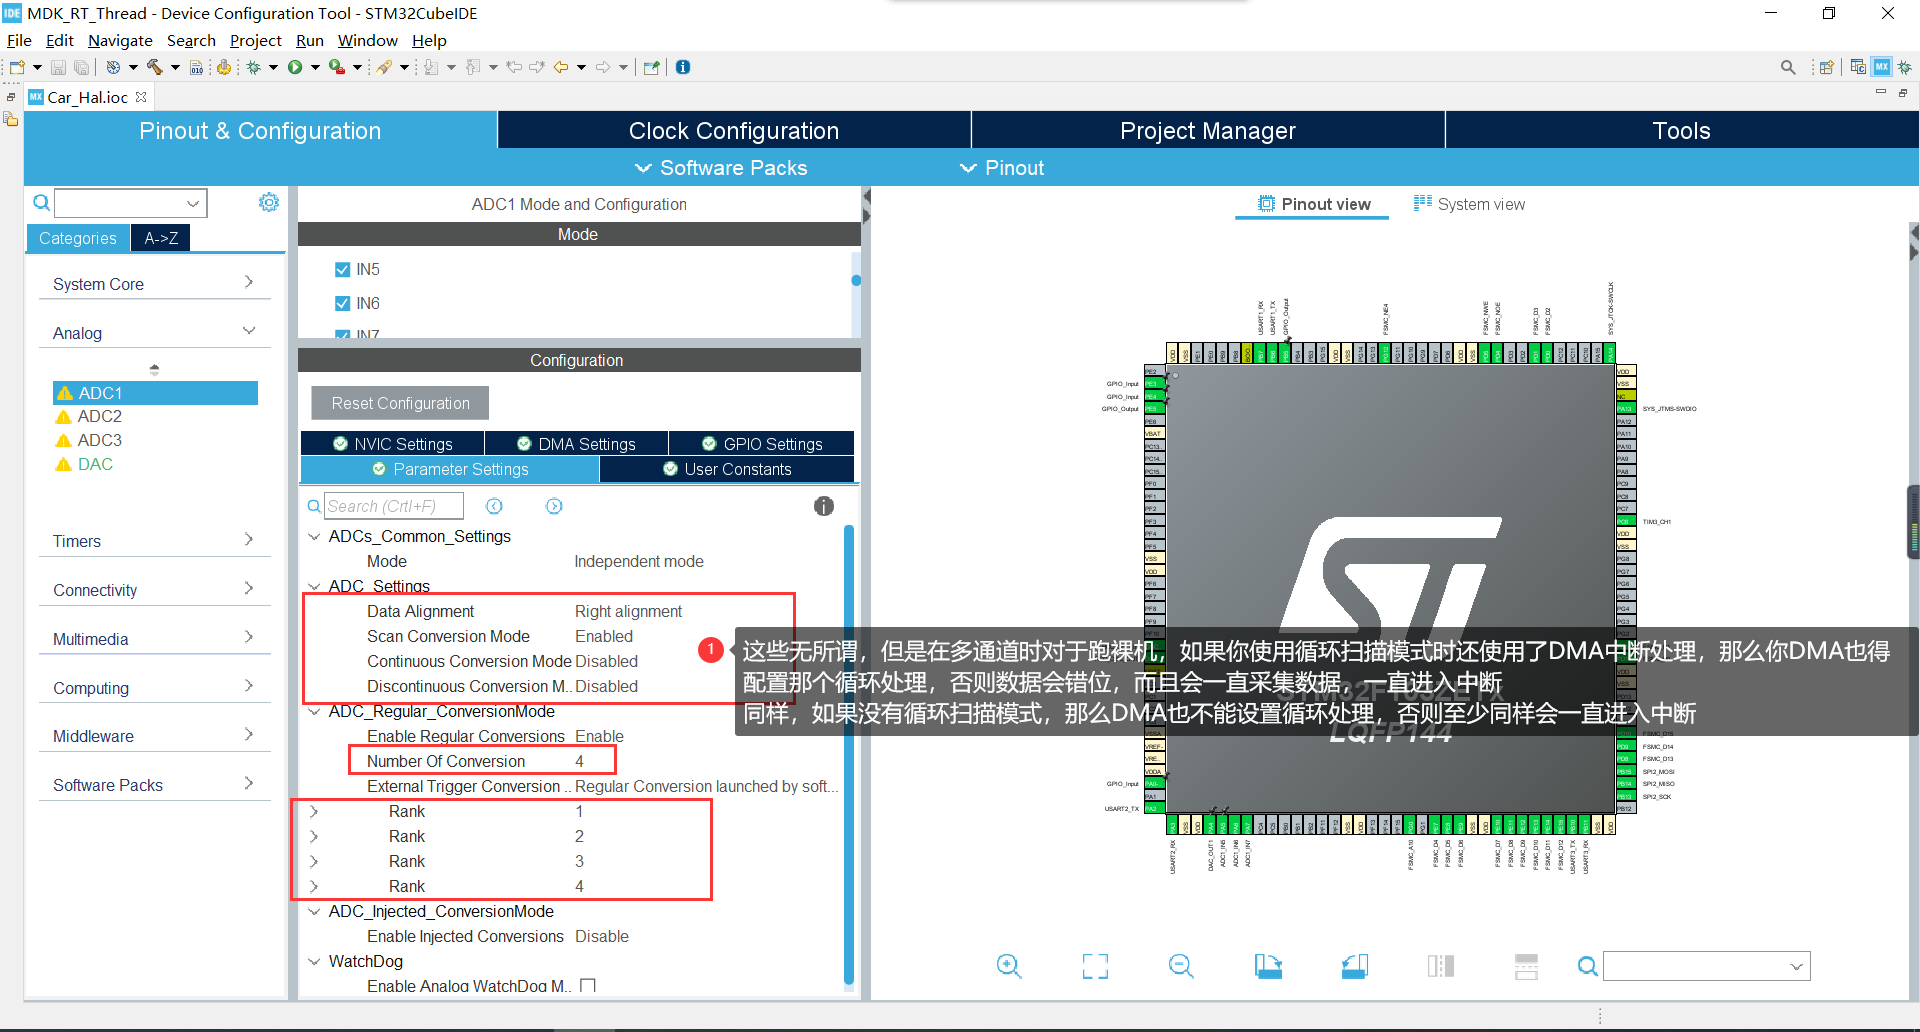
Task: Switch to the Clock Configuration tab
Action: 733,130
